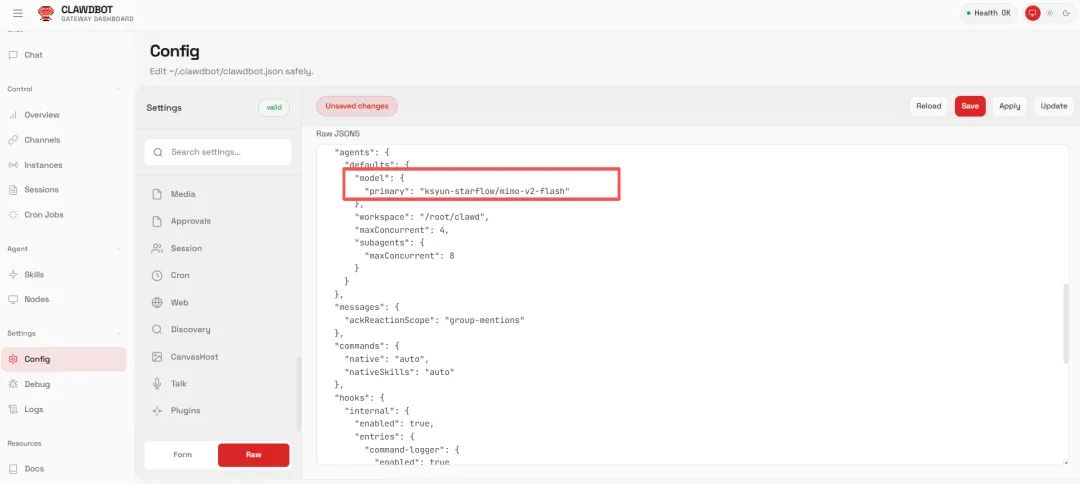1080x484 pixels.
Task: Collapse sidebar with the hamburger menu icon
Action: (x=17, y=13)
